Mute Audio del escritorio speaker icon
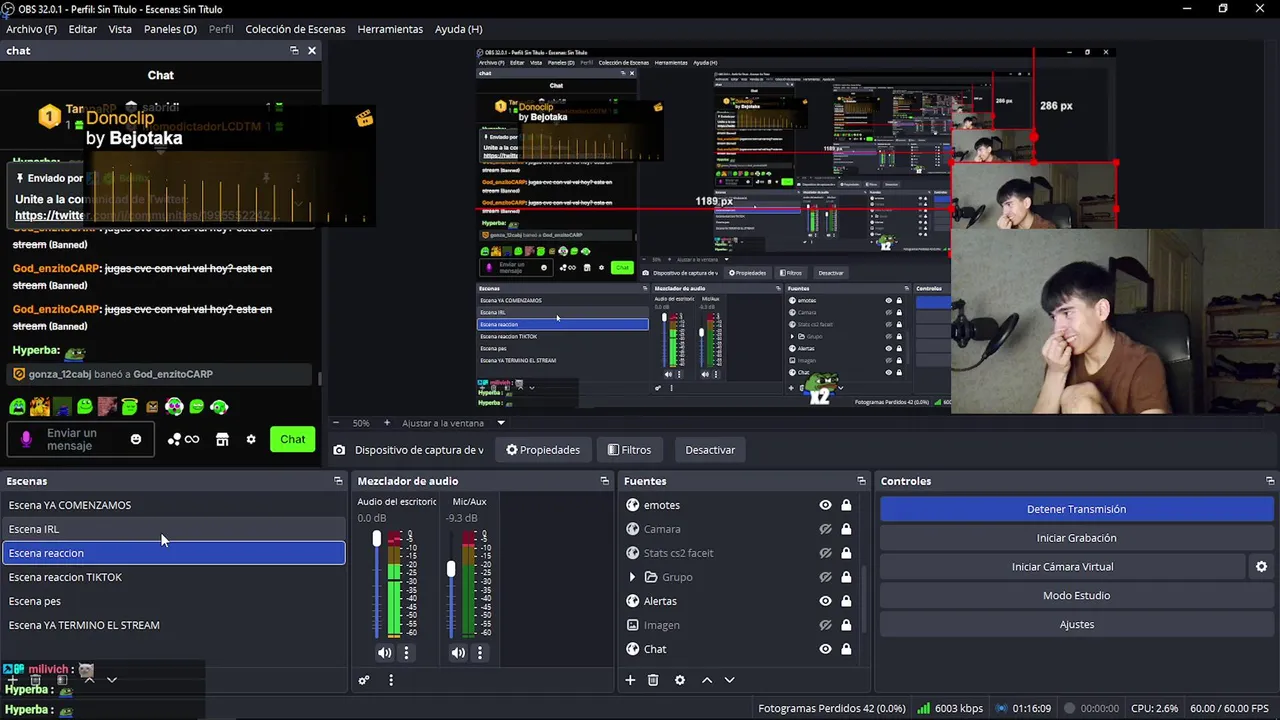 click(x=385, y=653)
